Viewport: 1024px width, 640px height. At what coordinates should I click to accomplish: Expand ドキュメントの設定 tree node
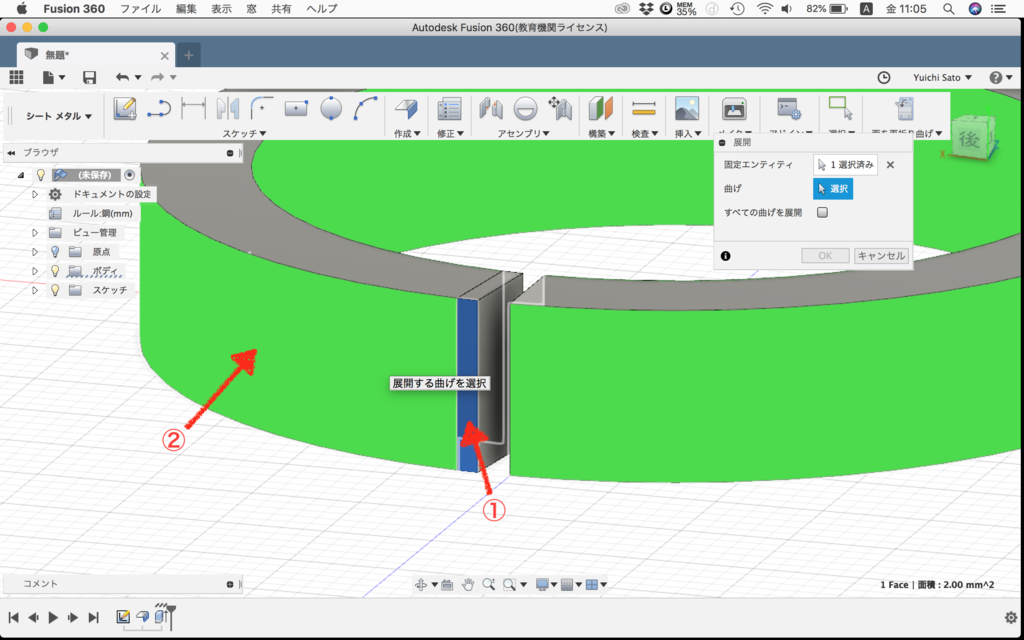click(x=35, y=195)
